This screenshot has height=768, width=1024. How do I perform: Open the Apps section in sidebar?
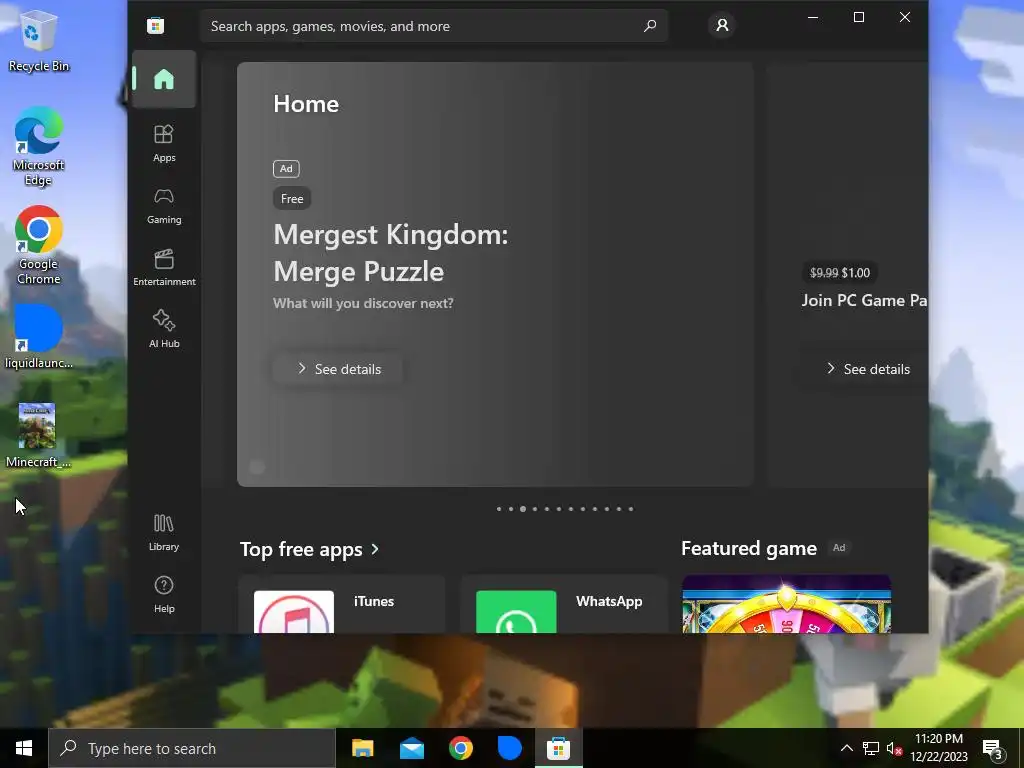(164, 143)
